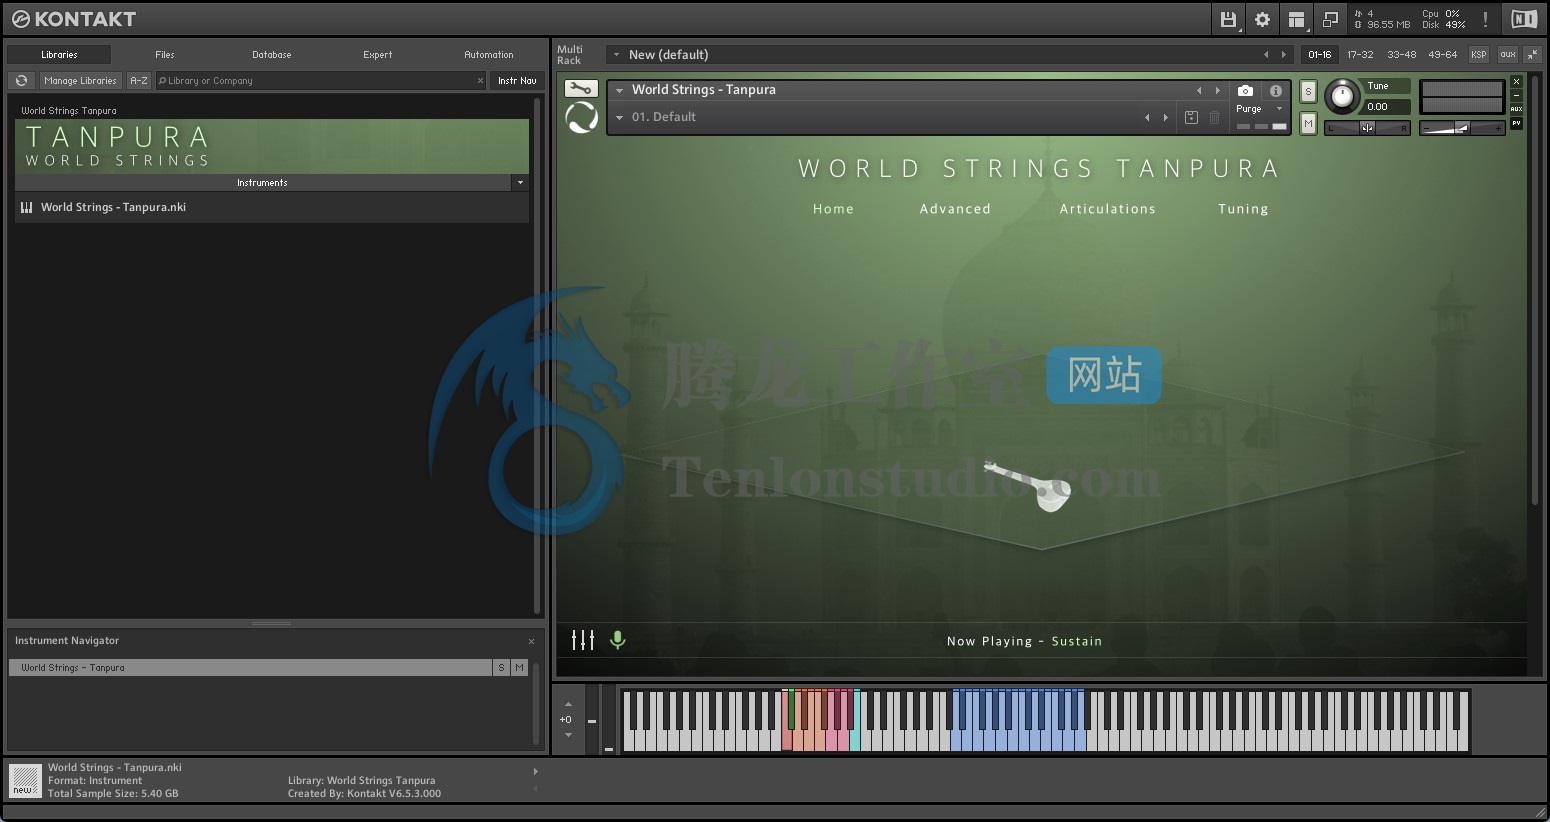
Task: Load previous snapshot with left arrow
Action: (x=1147, y=117)
